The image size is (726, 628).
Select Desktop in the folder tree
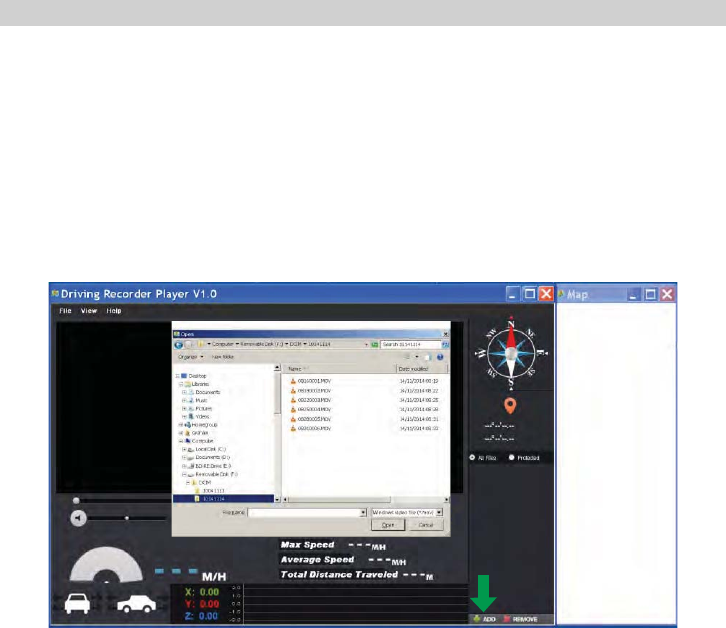tap(197, 376)
